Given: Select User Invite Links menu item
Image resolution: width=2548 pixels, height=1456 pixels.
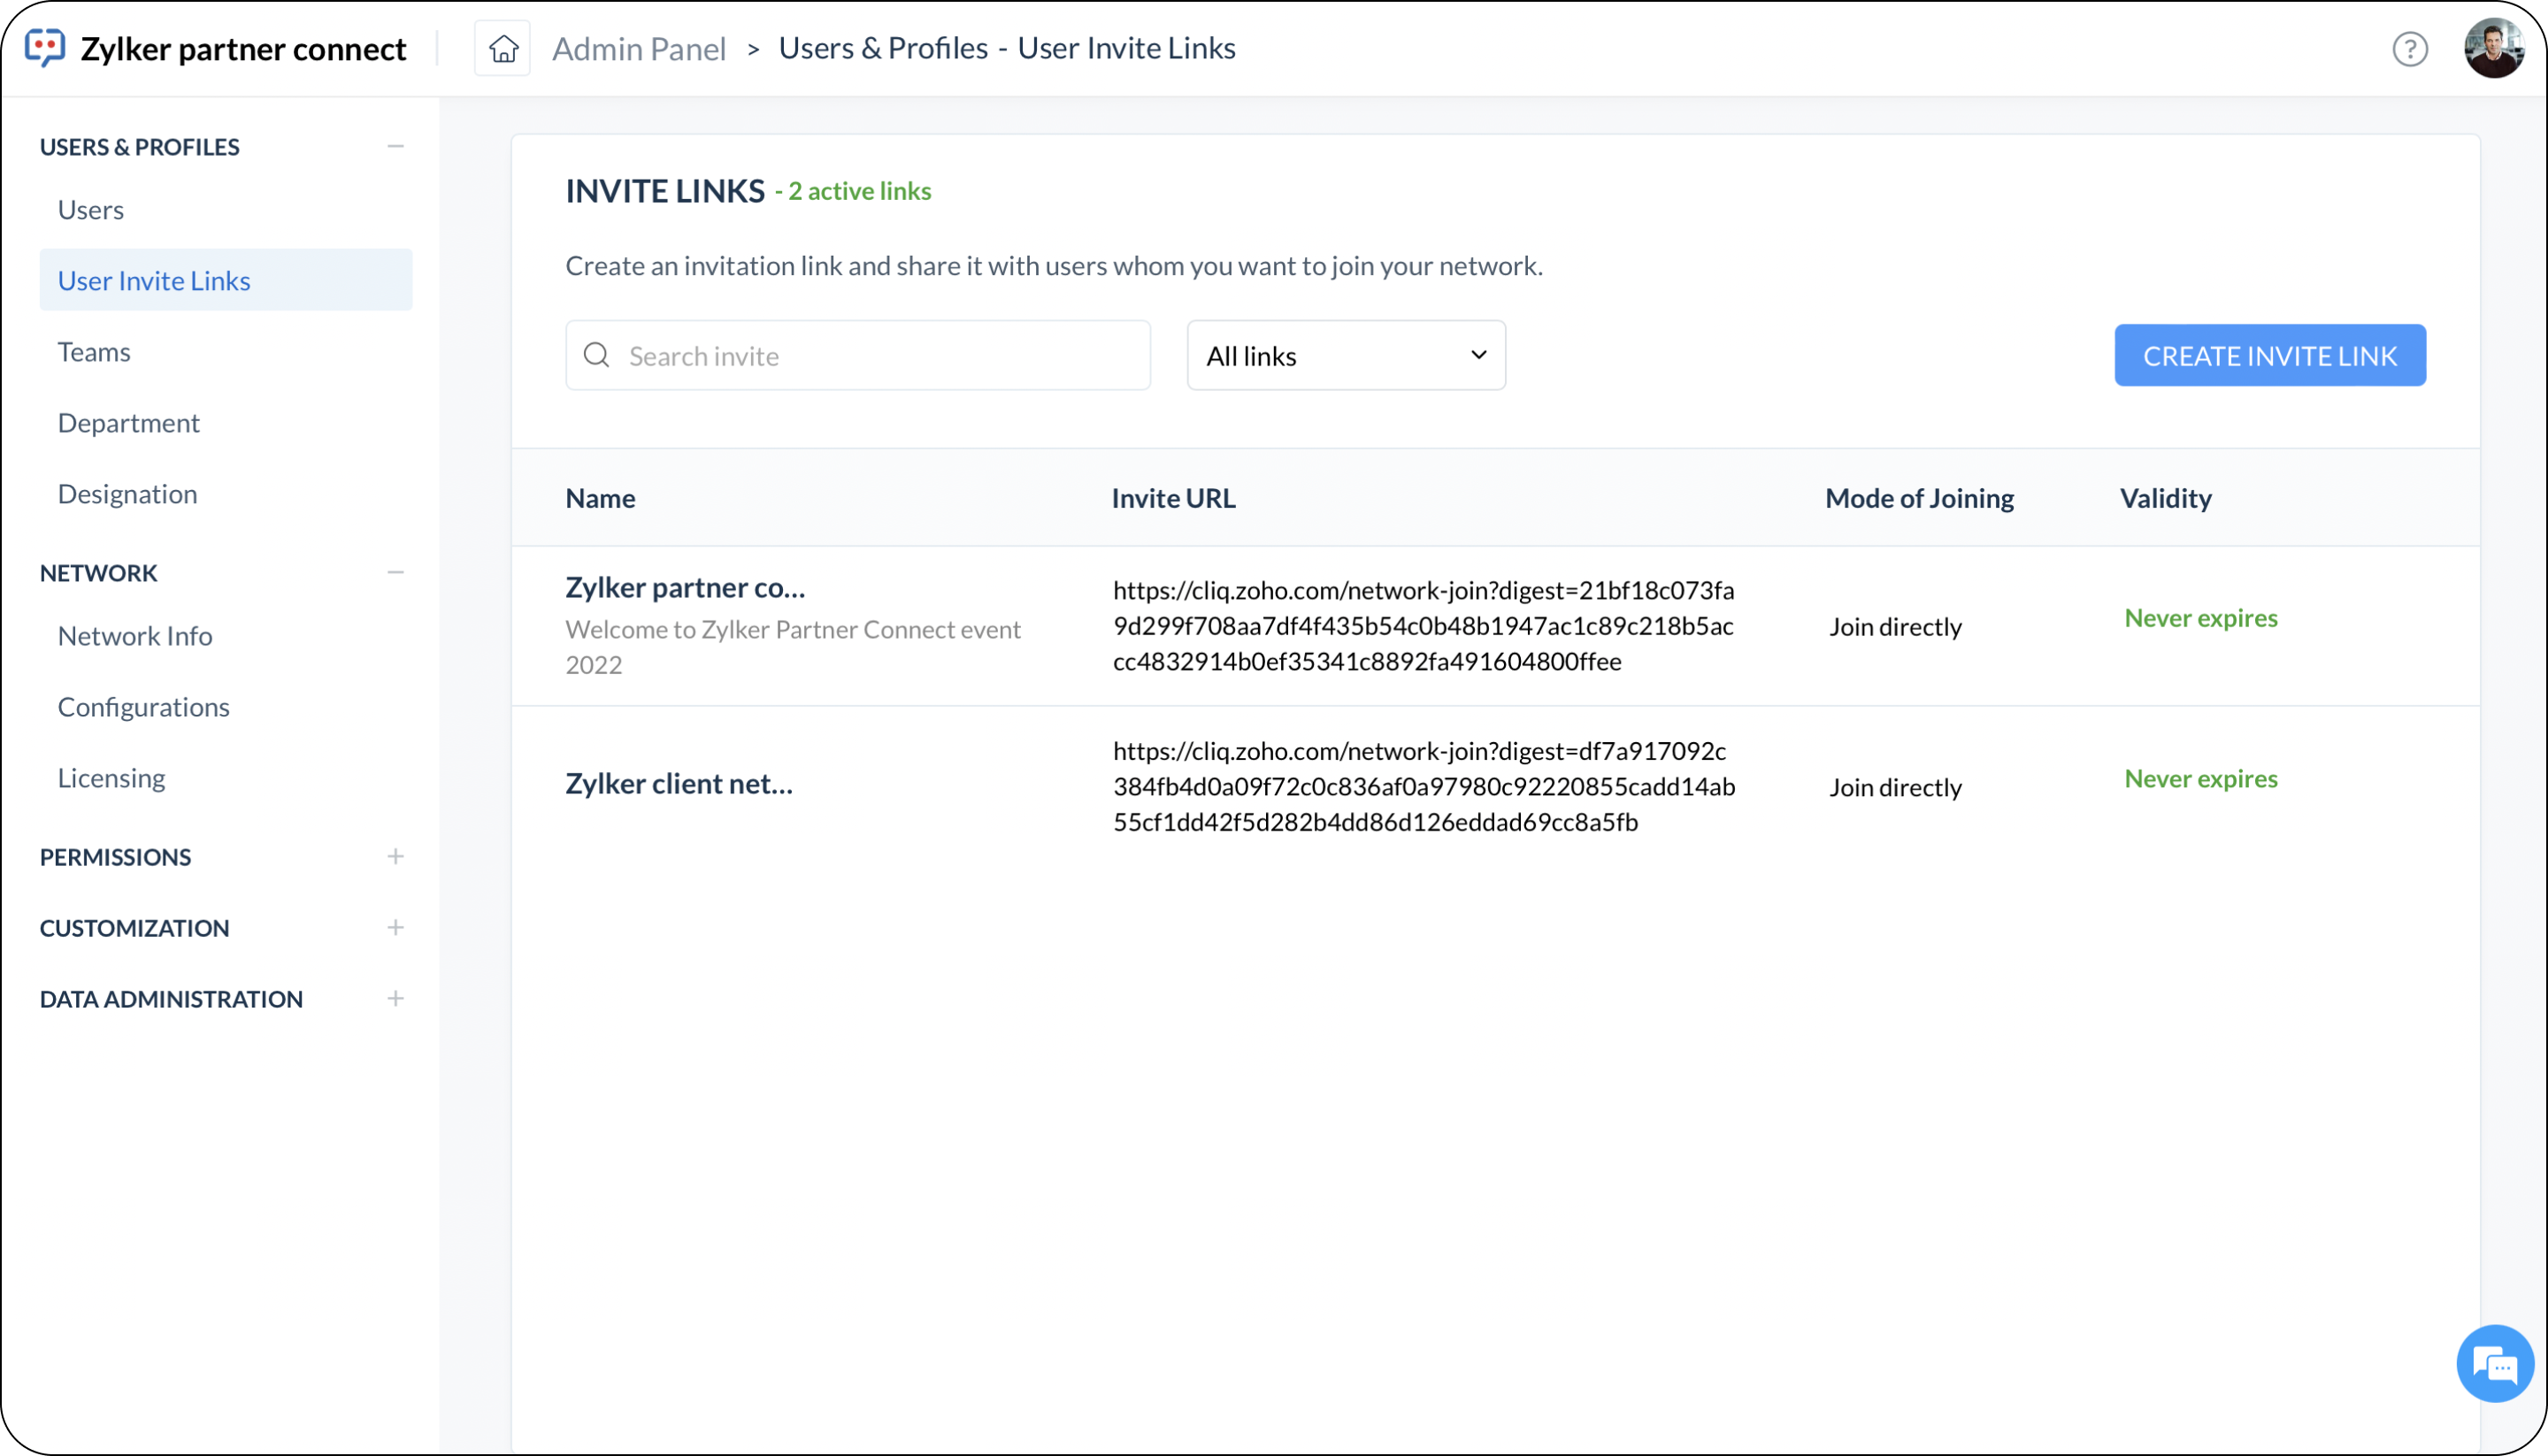Looking at the screenshot, I should (226, 280).
